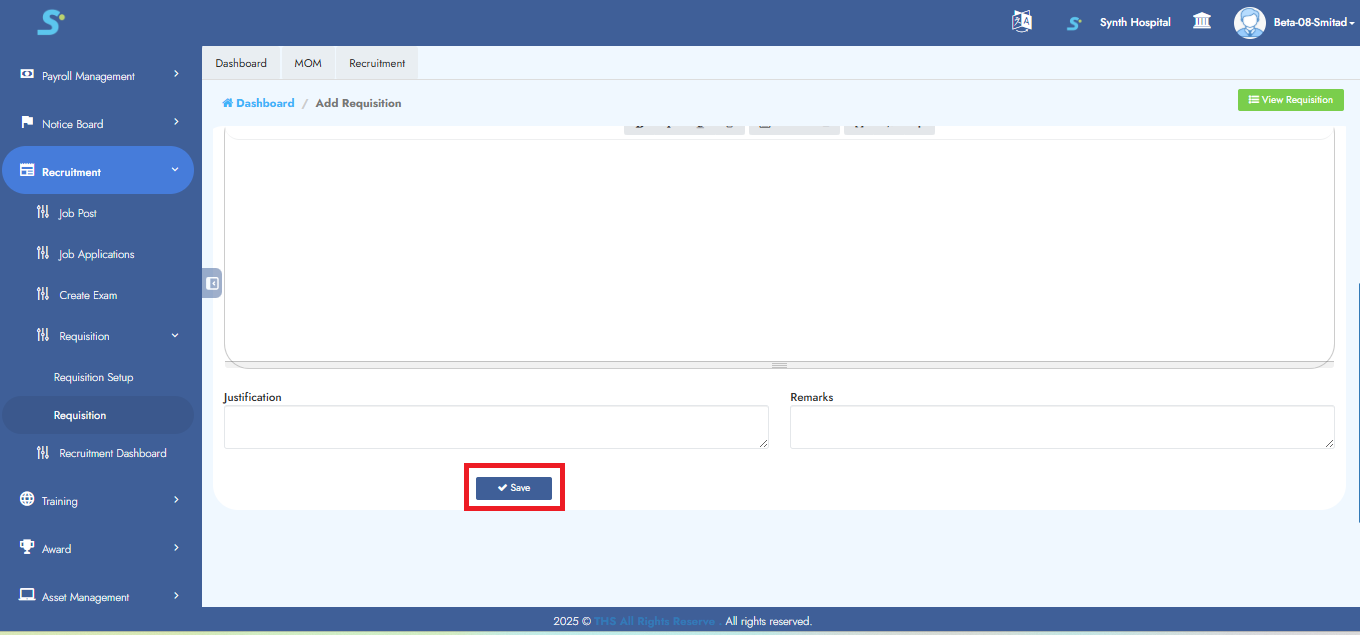Open Job Applications in sidebar
Image resolution: width=1360 pixels, height=635 pixels.
click(x=96, y=254)
